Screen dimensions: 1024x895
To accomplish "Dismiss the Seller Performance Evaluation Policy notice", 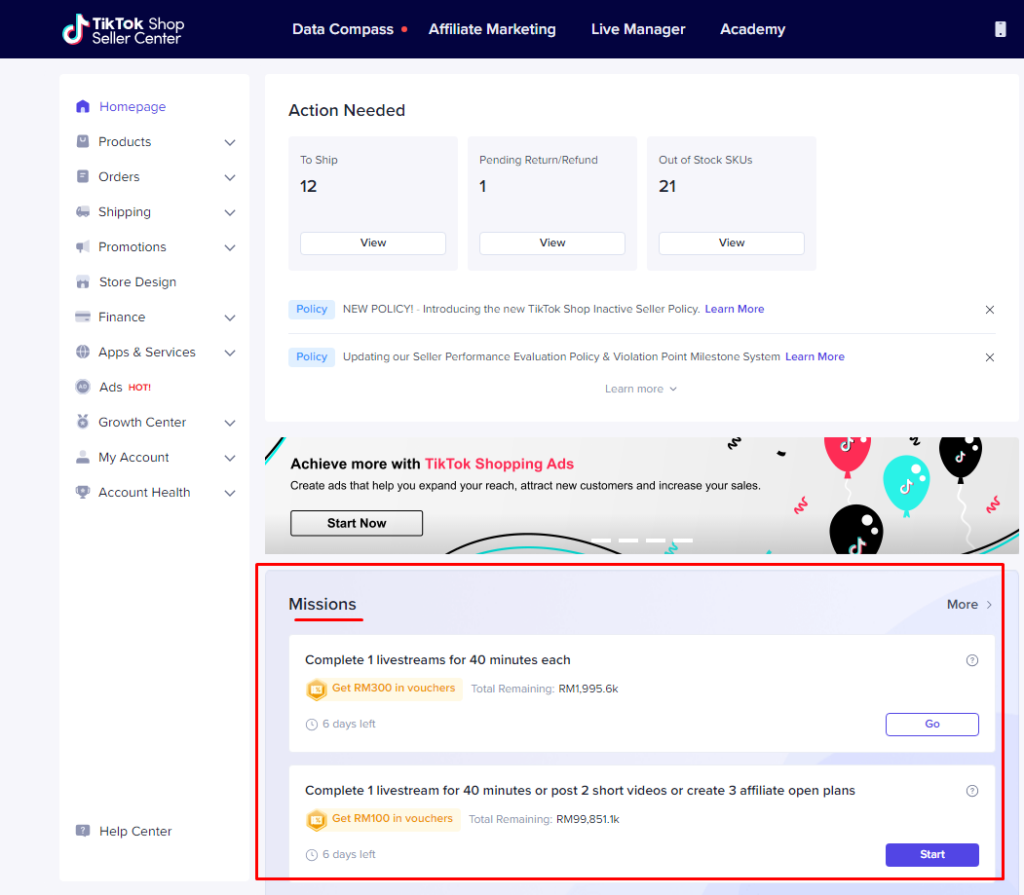I will tap(989, 357).
